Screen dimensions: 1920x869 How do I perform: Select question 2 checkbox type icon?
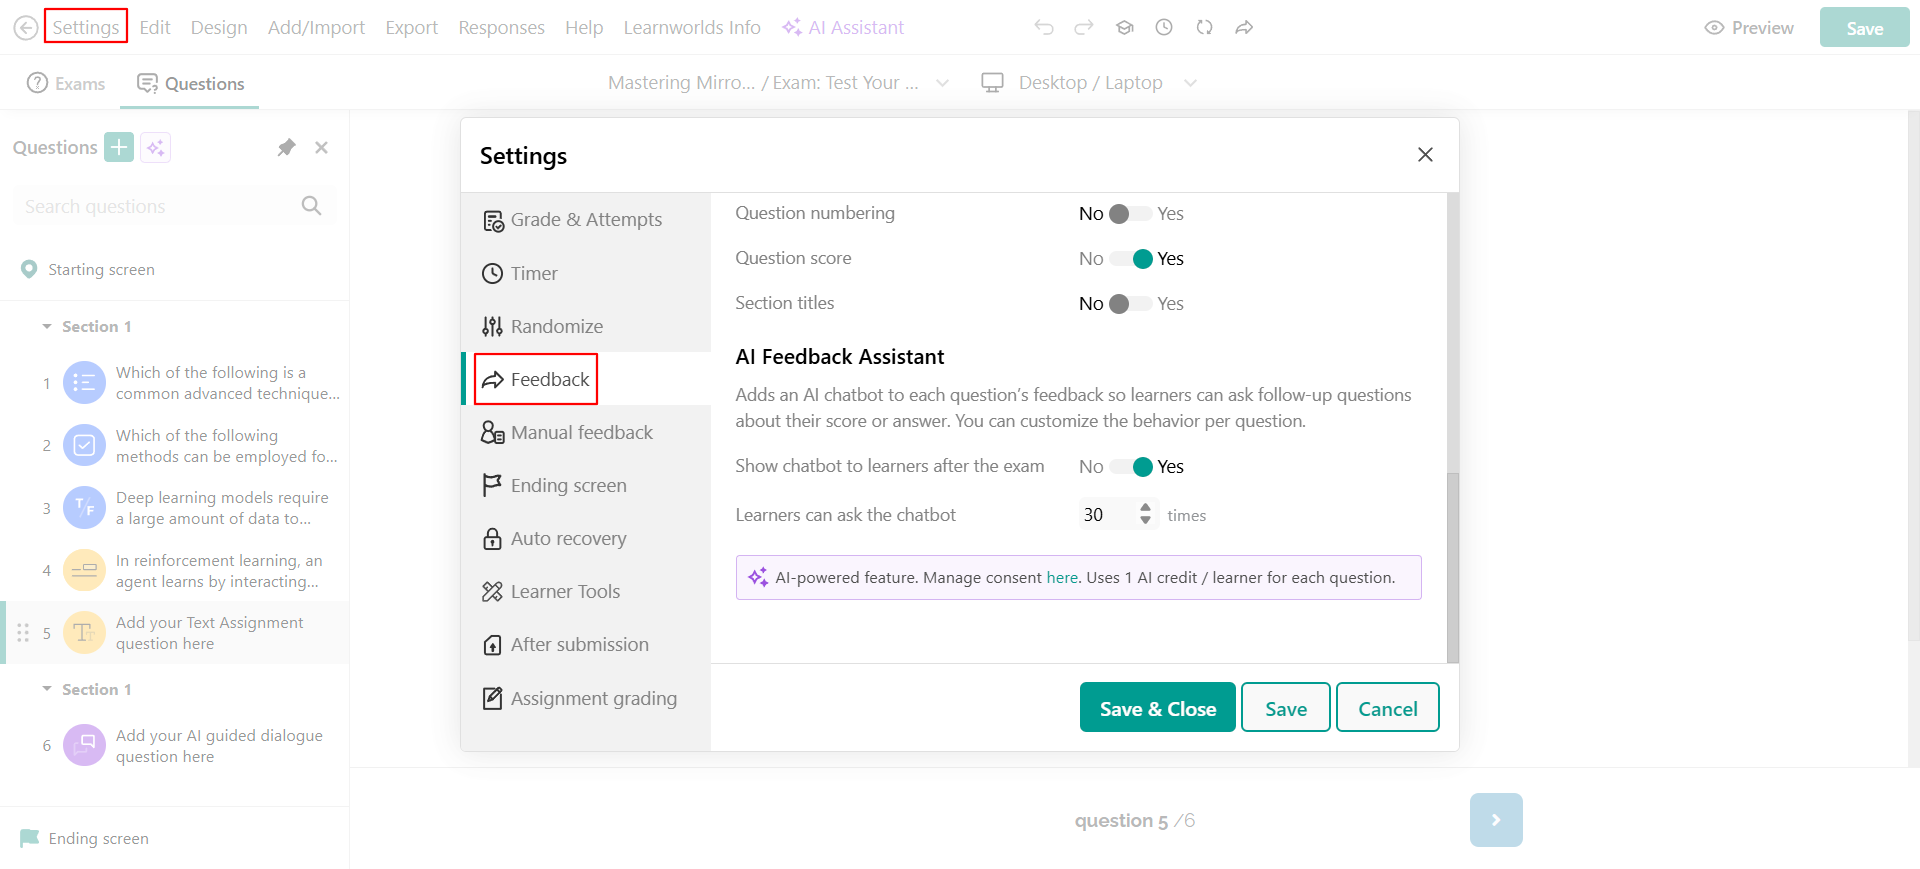(84, 446)
